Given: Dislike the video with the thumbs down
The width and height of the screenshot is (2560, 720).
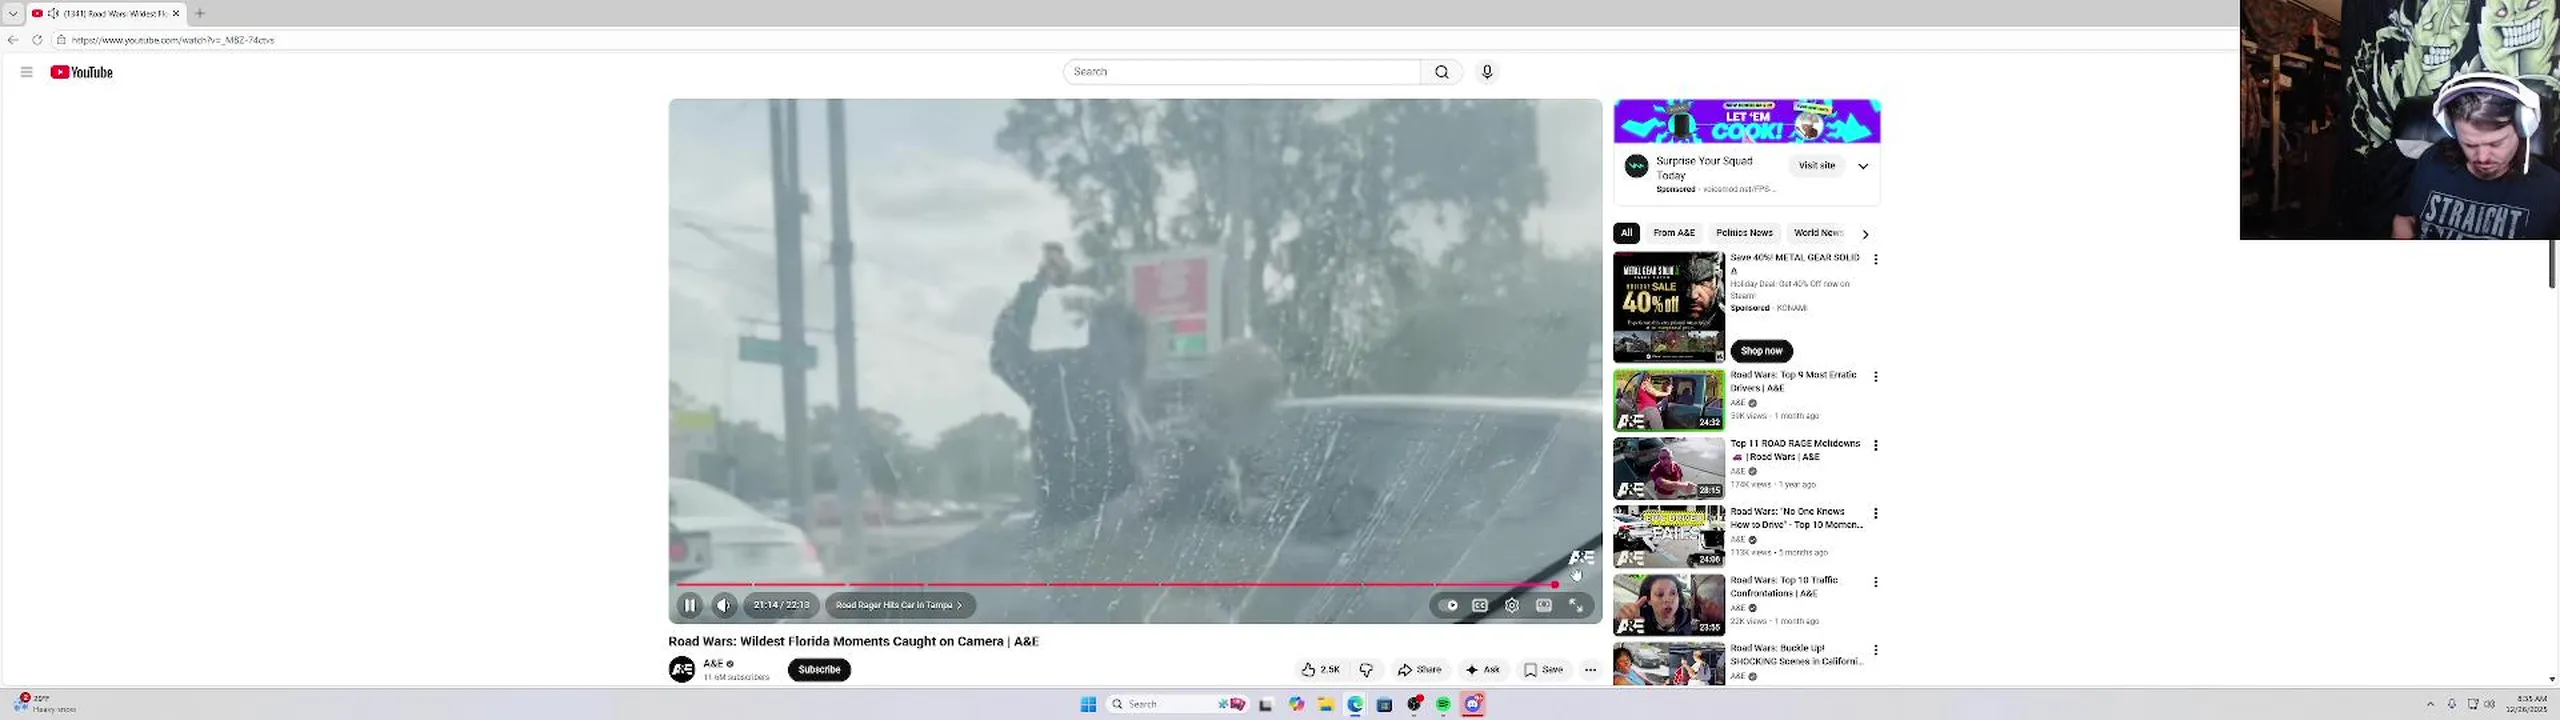Looking at the screenshot, I should 1366,670.
